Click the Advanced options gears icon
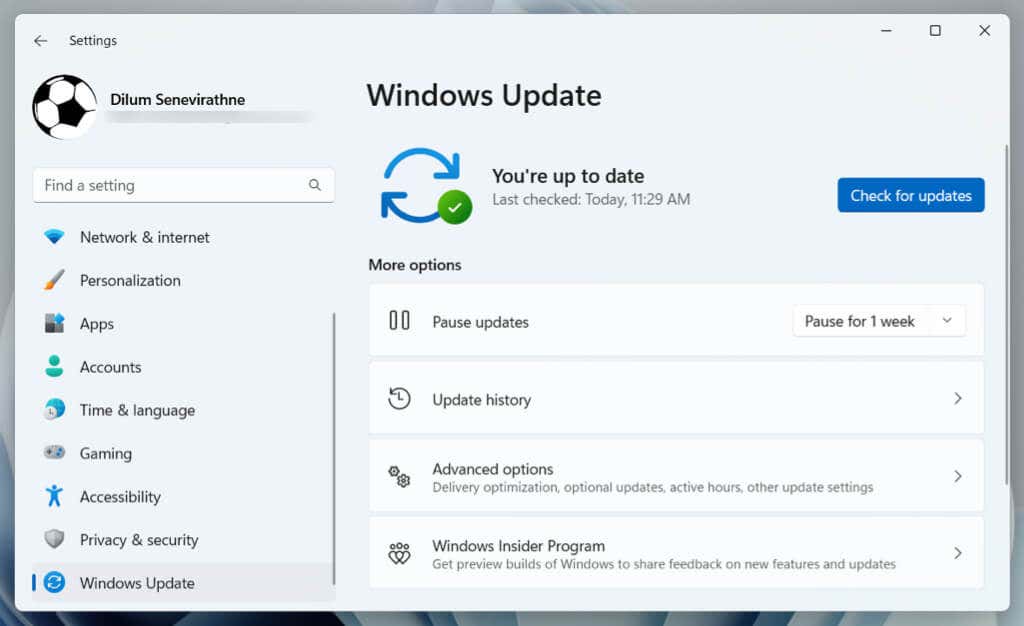 [399, 476]
